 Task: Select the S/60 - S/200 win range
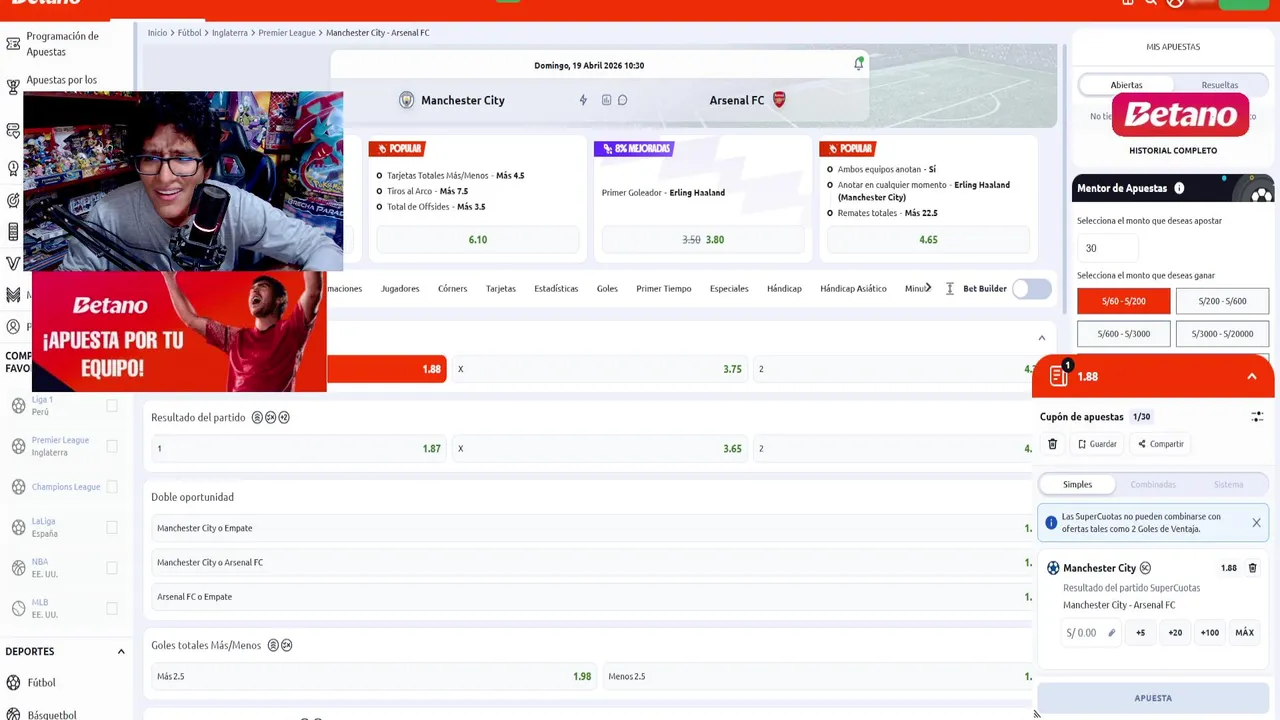1123,301
